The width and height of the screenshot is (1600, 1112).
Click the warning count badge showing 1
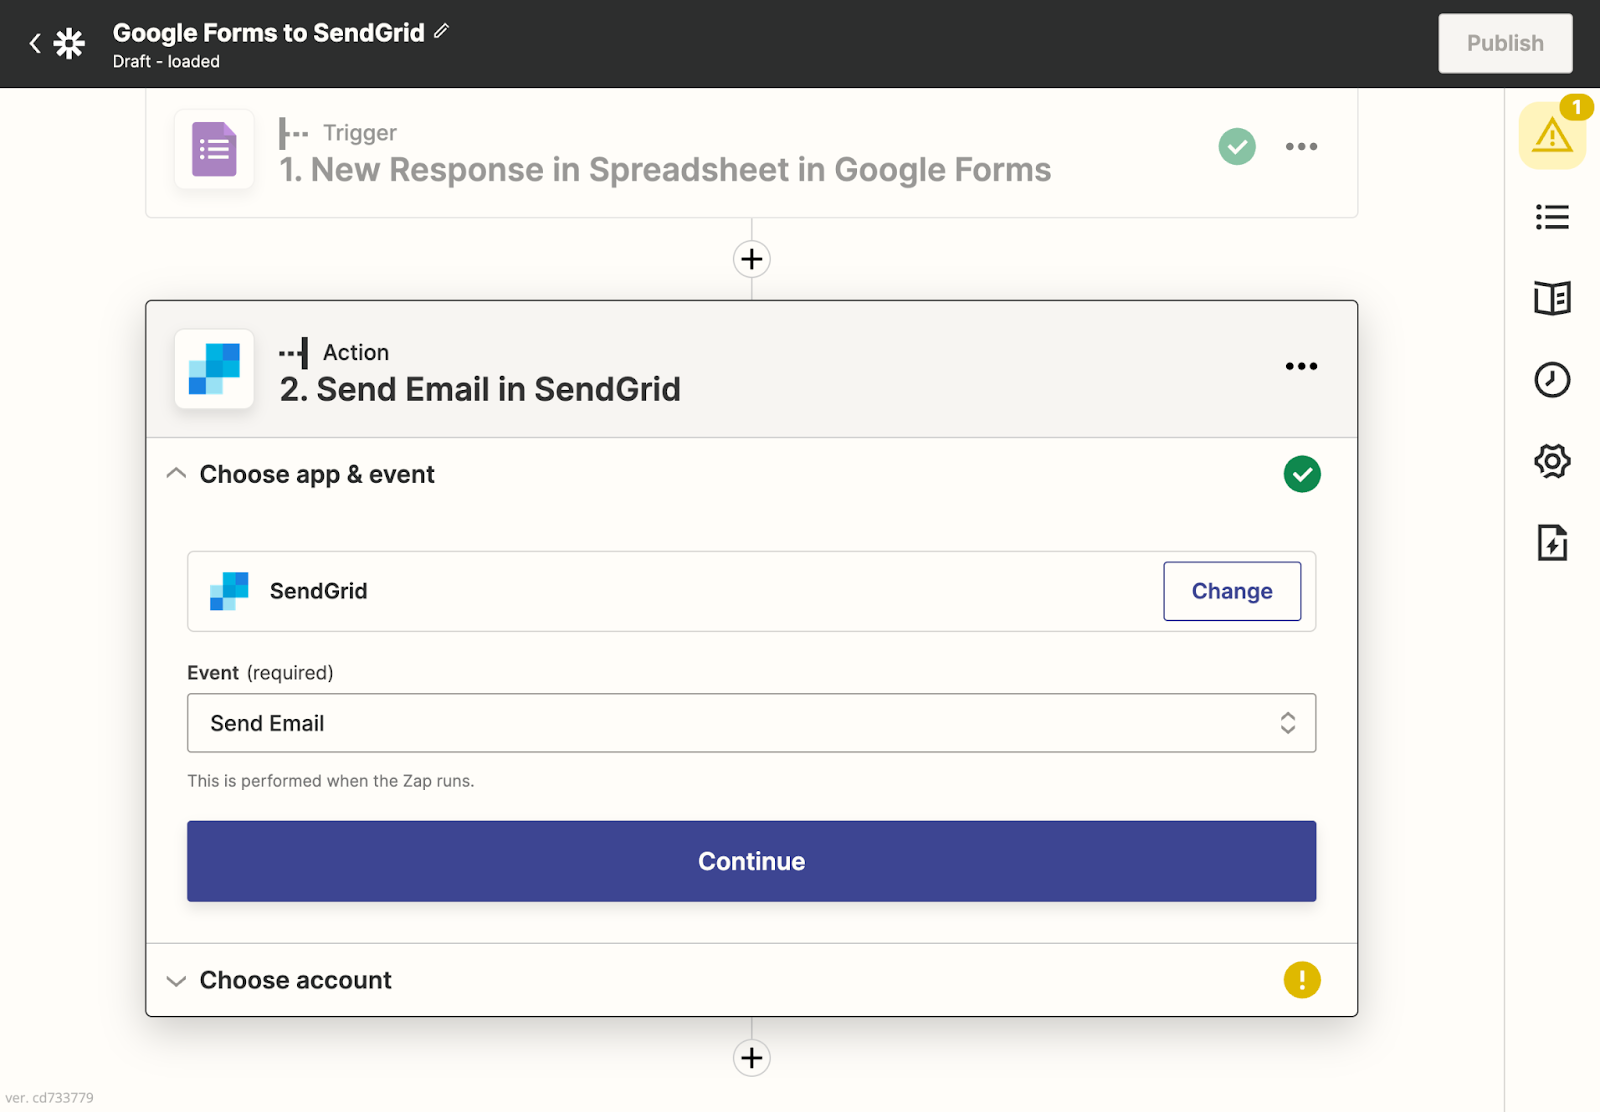(1577, 107)
